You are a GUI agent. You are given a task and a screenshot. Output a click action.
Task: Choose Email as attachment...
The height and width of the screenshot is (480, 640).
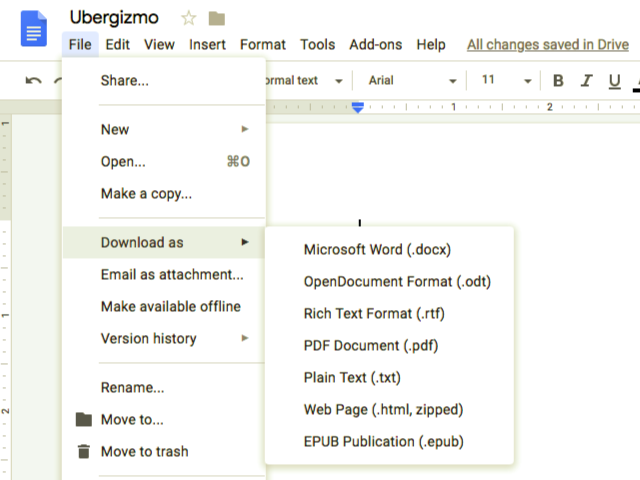(x=164, y=274)
